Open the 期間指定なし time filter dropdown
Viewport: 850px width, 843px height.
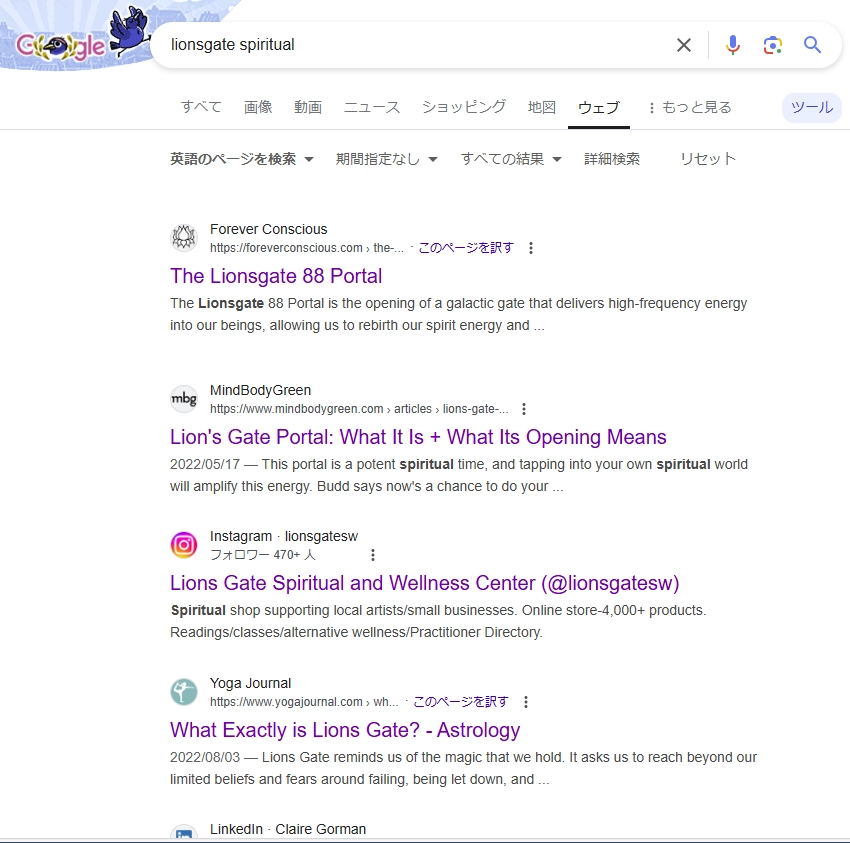click(388, 158)
